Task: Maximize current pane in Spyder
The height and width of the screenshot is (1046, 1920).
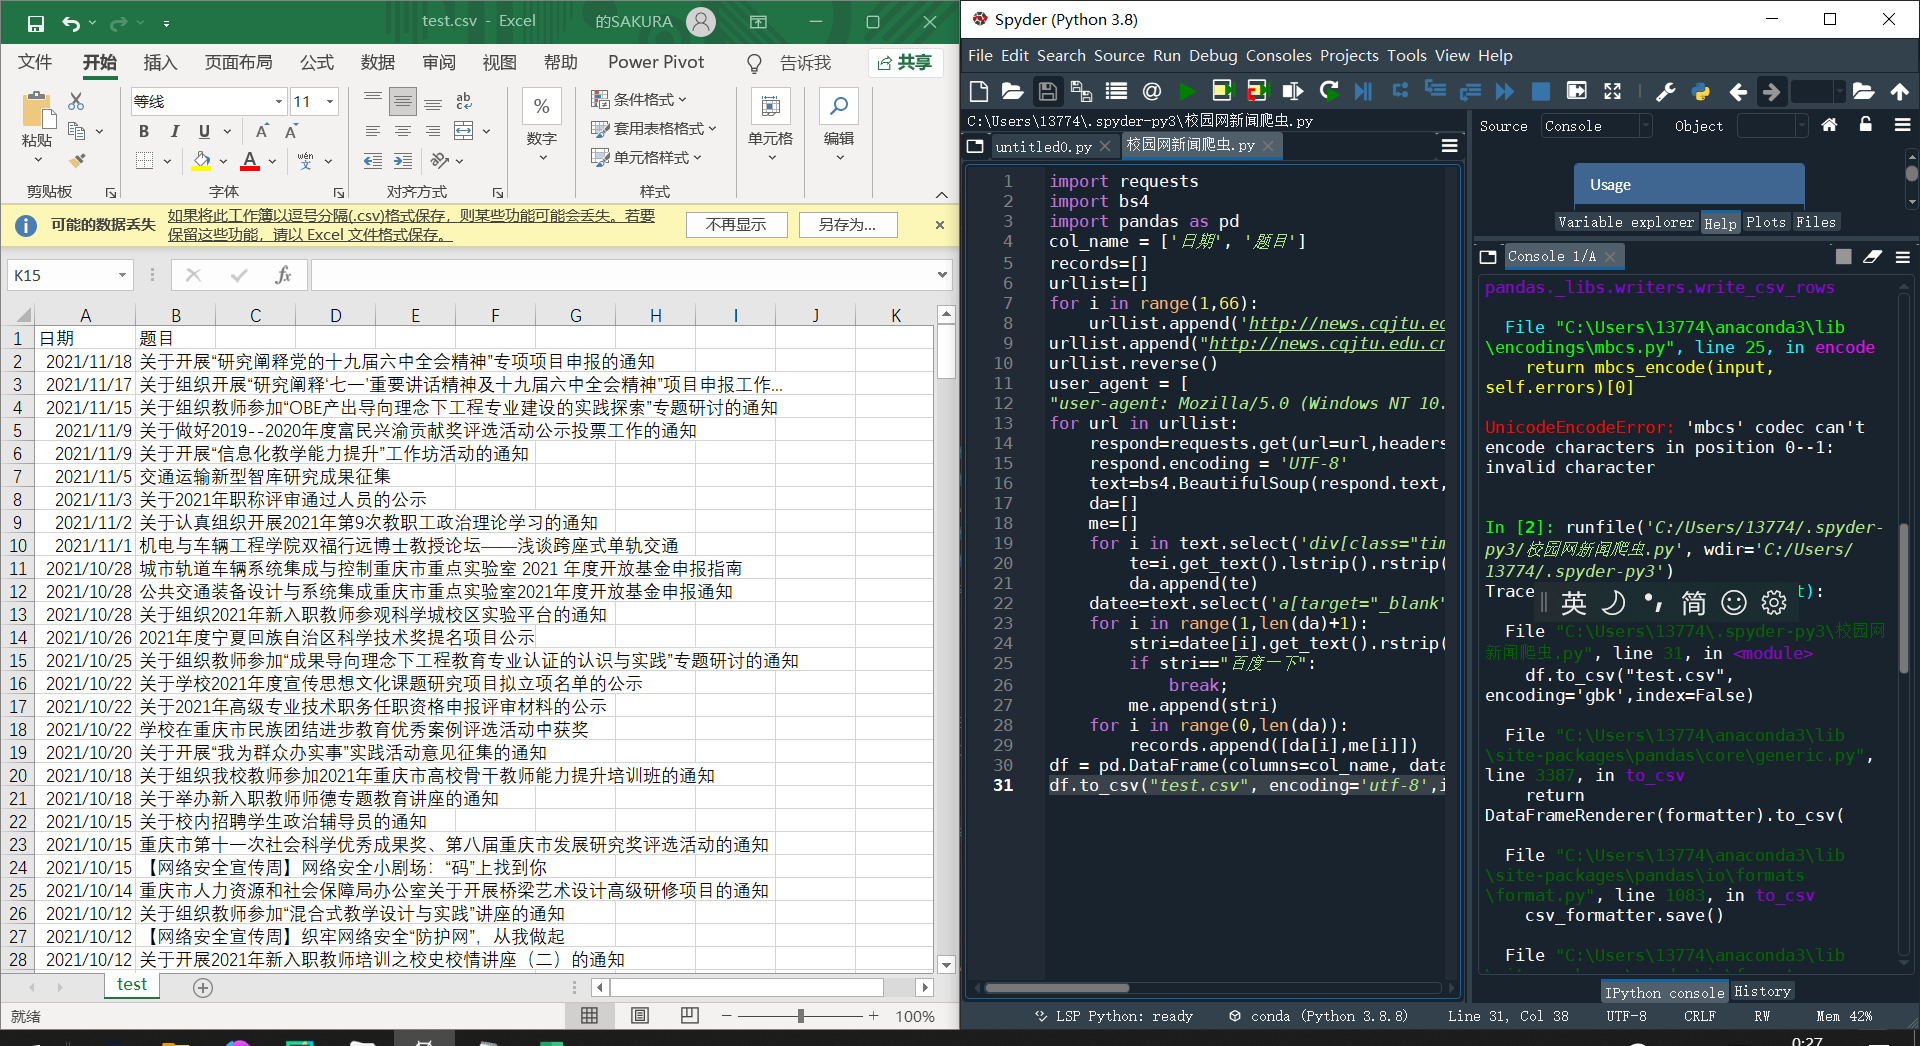Action: click(1612, 92)
